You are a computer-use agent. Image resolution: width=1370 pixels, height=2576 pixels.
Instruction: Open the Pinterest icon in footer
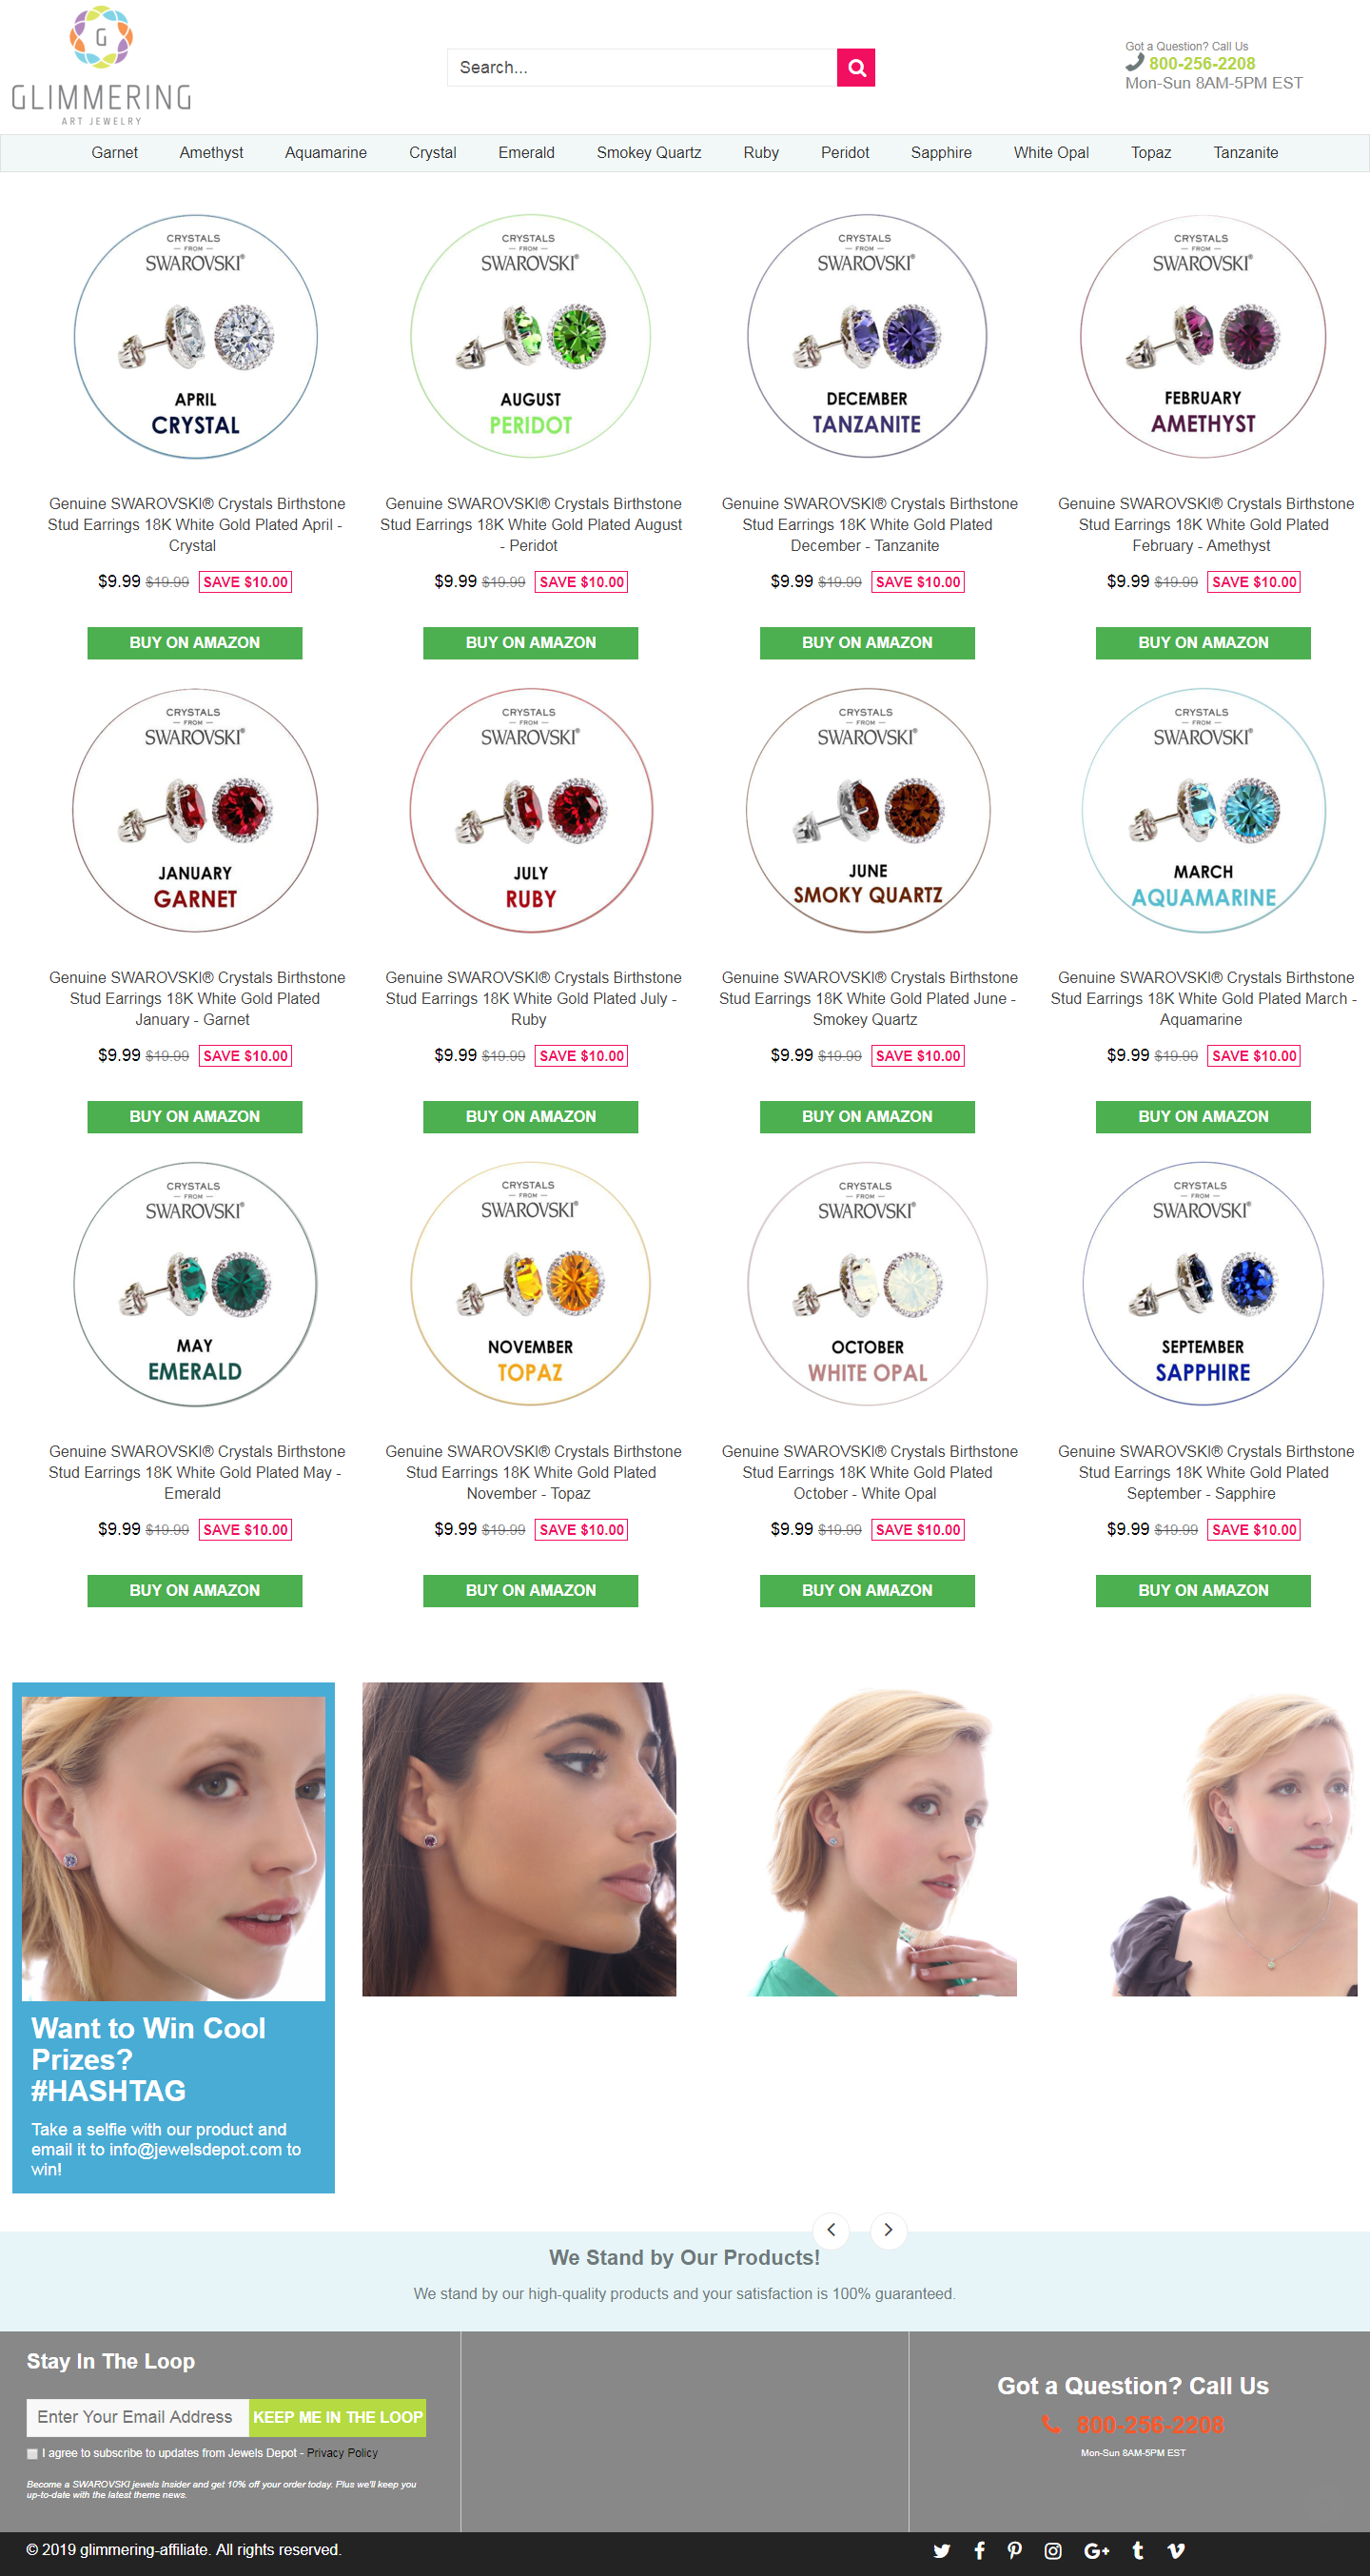tap(1015, 2550)
